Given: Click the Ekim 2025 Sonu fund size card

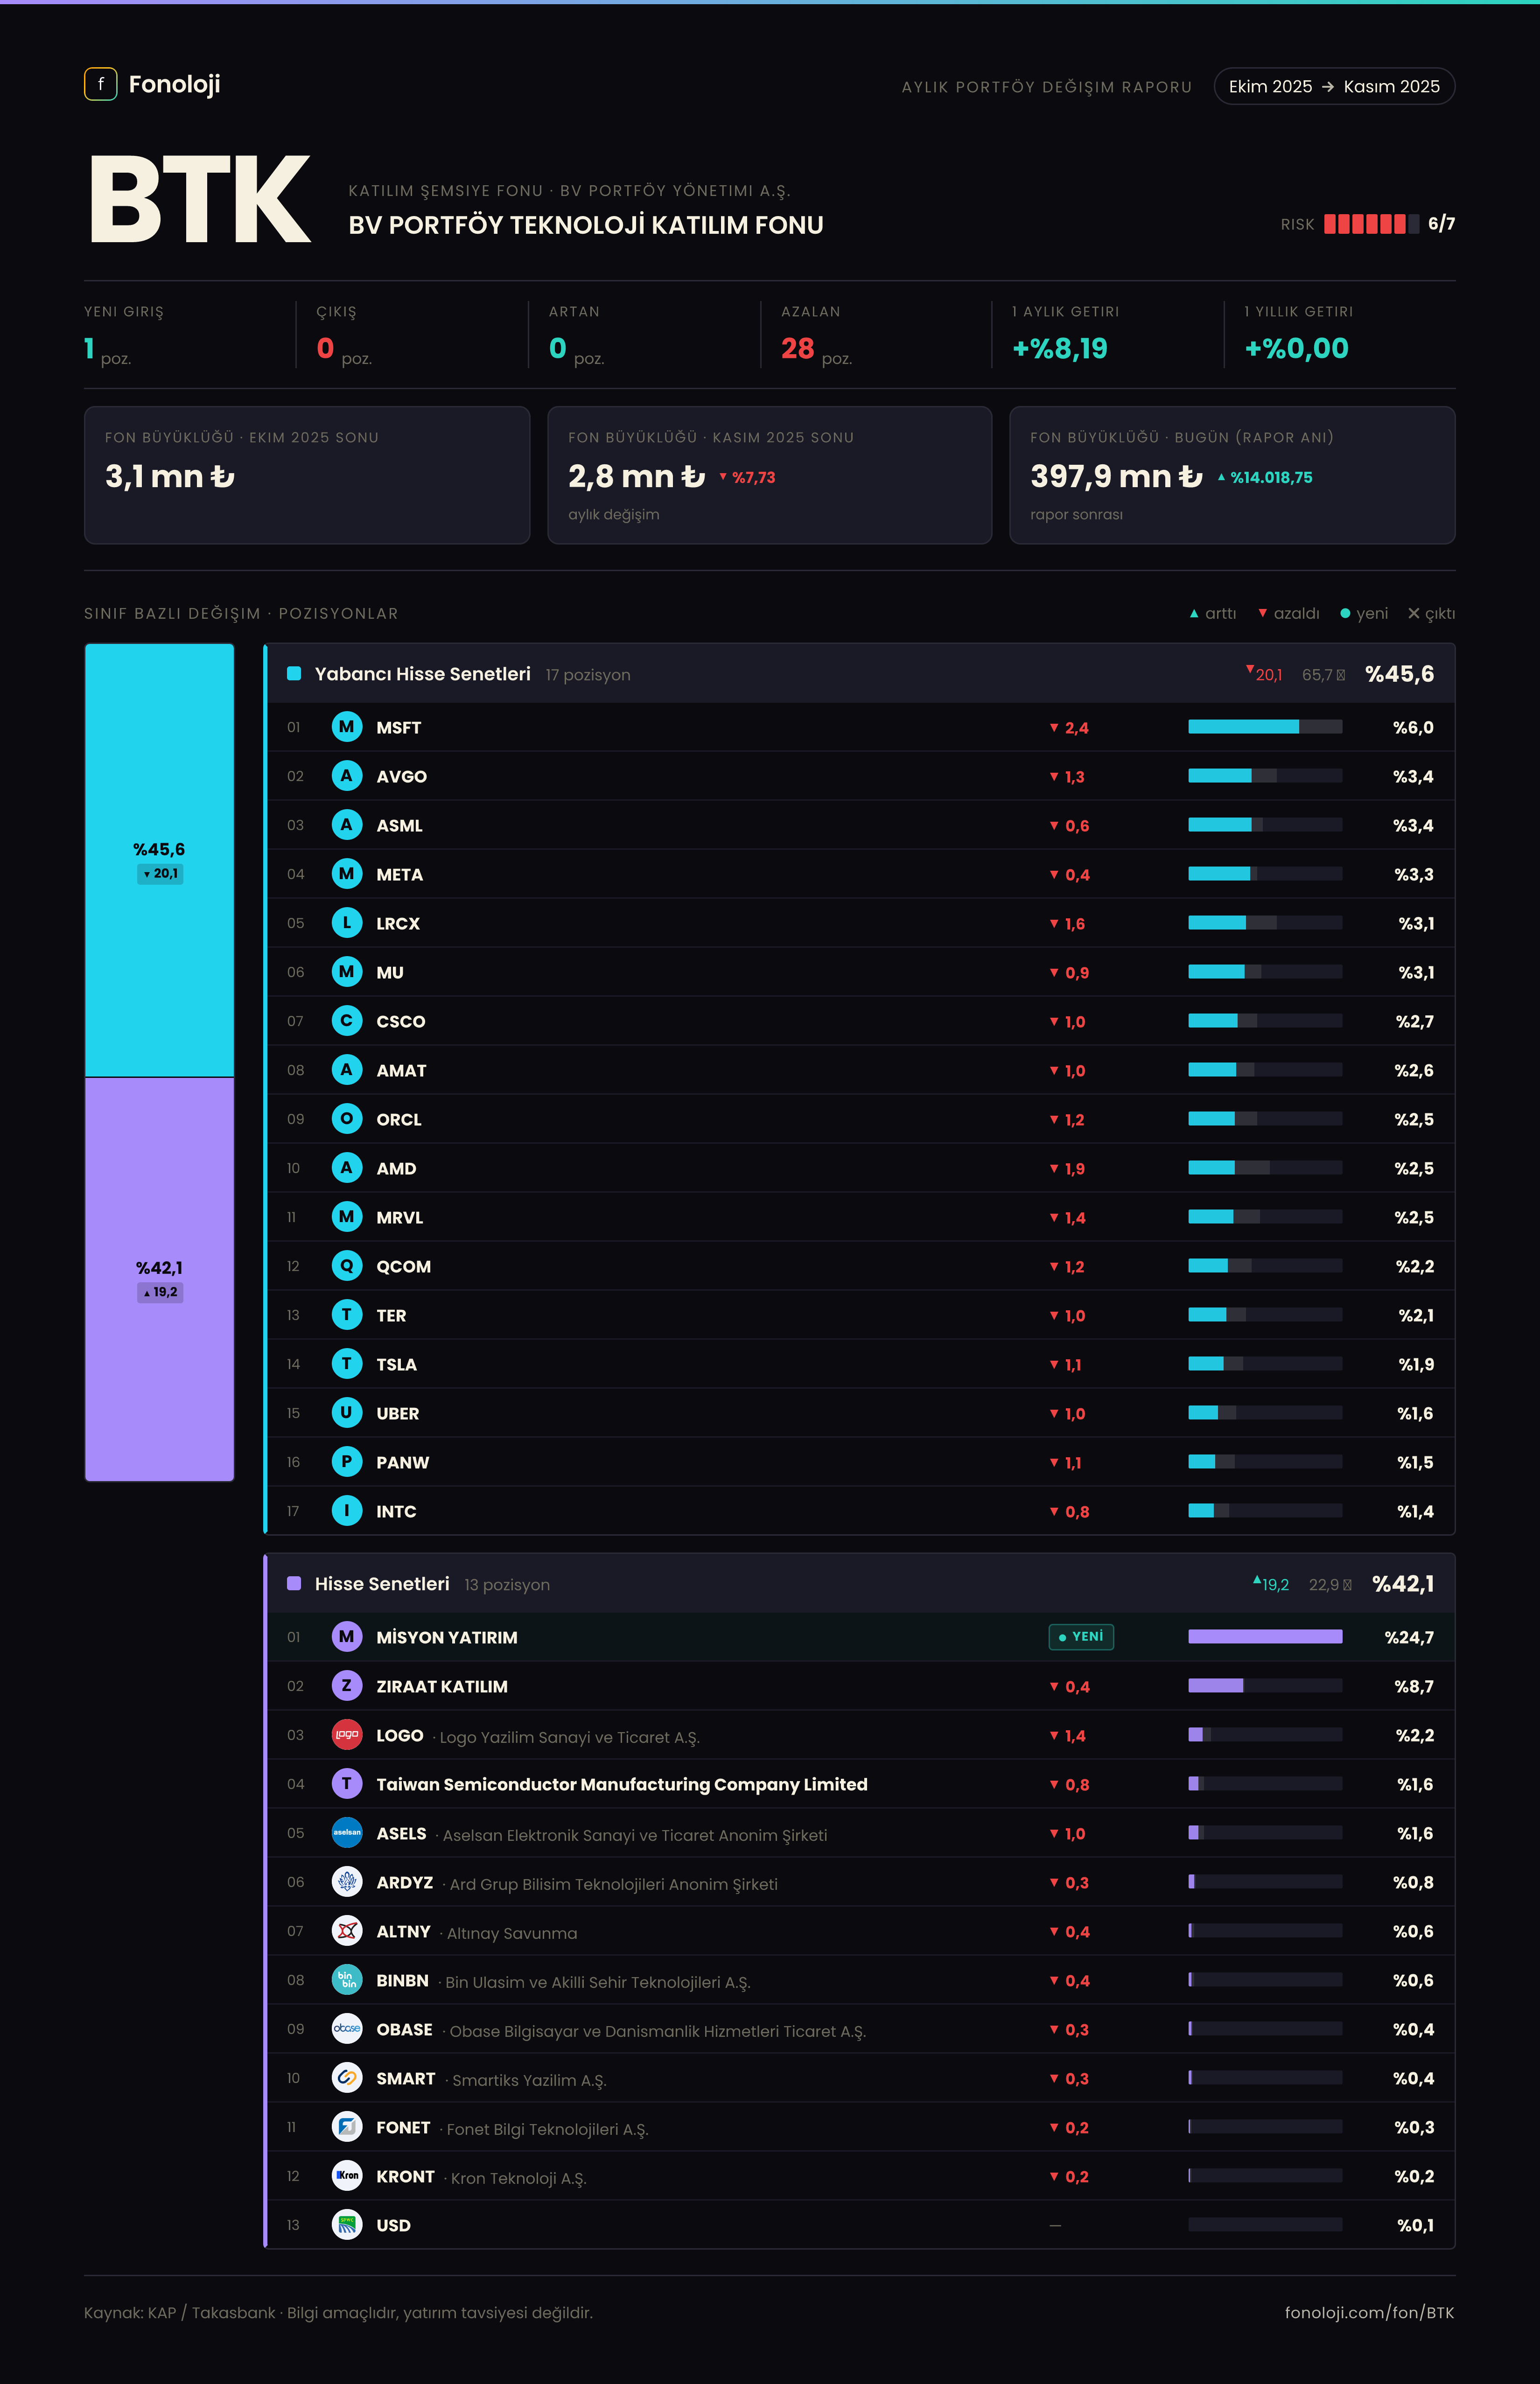Looking at the screenshot, I should (x=307, y=475).
